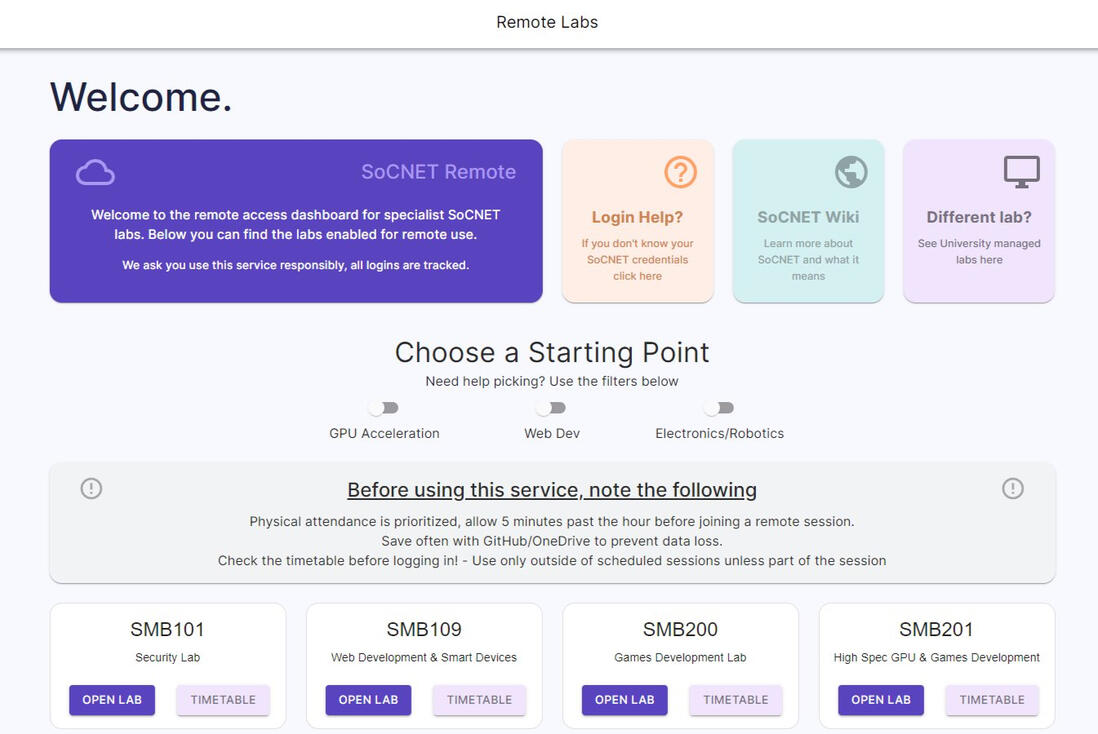1098x734 pixels.
Task: Click the globe icon on the SoCNET Wiki card
Action: [x=851, y=171]
